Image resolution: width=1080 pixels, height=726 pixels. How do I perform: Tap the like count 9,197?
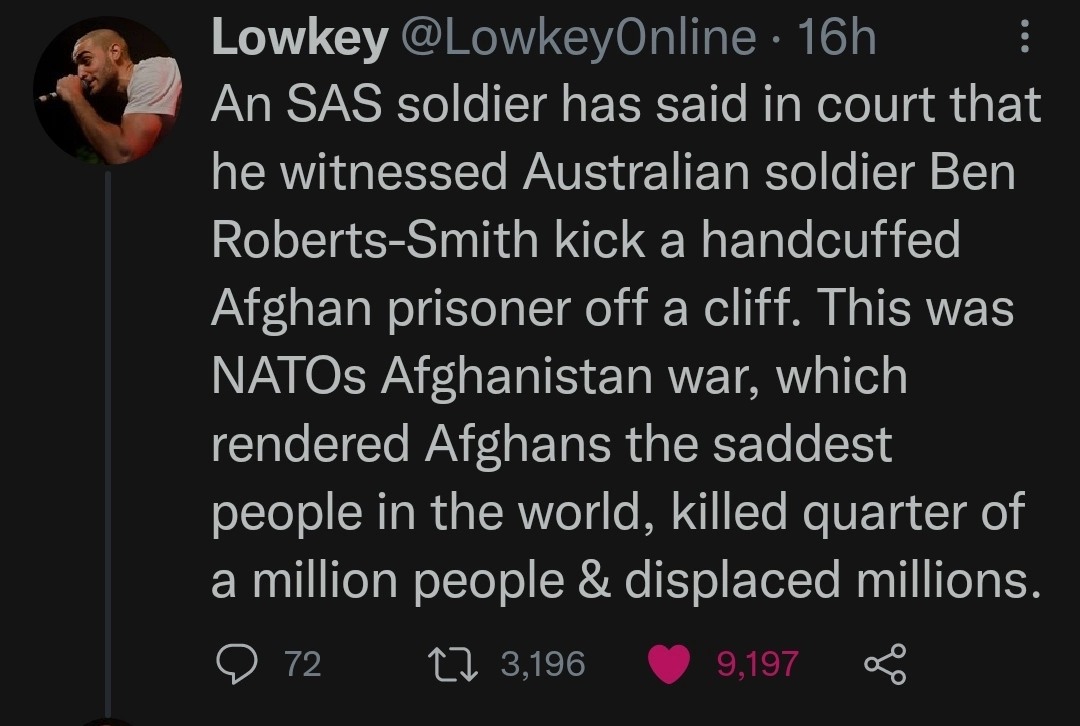click(757, 664)
